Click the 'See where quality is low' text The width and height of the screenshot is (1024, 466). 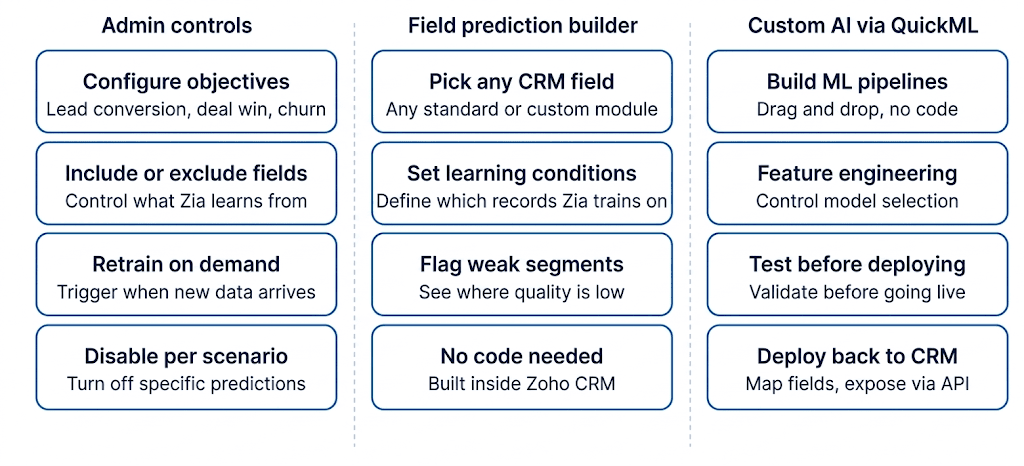[x=522, y=292]
